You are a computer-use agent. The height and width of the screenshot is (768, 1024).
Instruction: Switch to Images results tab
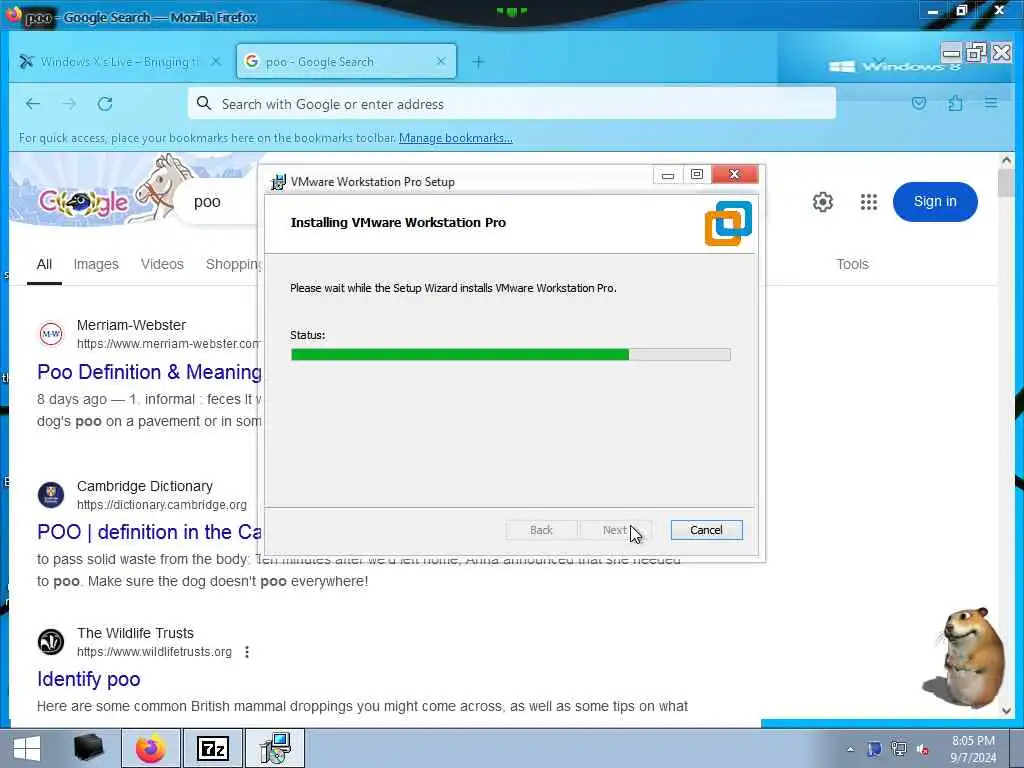pos(96,264)
